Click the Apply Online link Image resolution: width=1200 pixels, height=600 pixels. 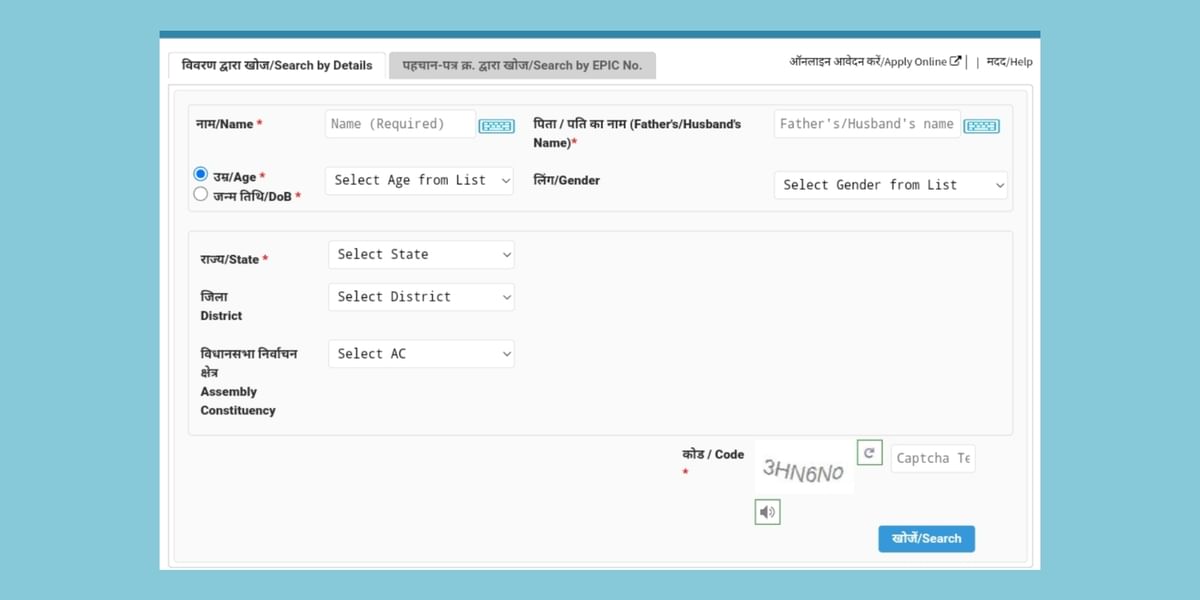coord(875,62)
